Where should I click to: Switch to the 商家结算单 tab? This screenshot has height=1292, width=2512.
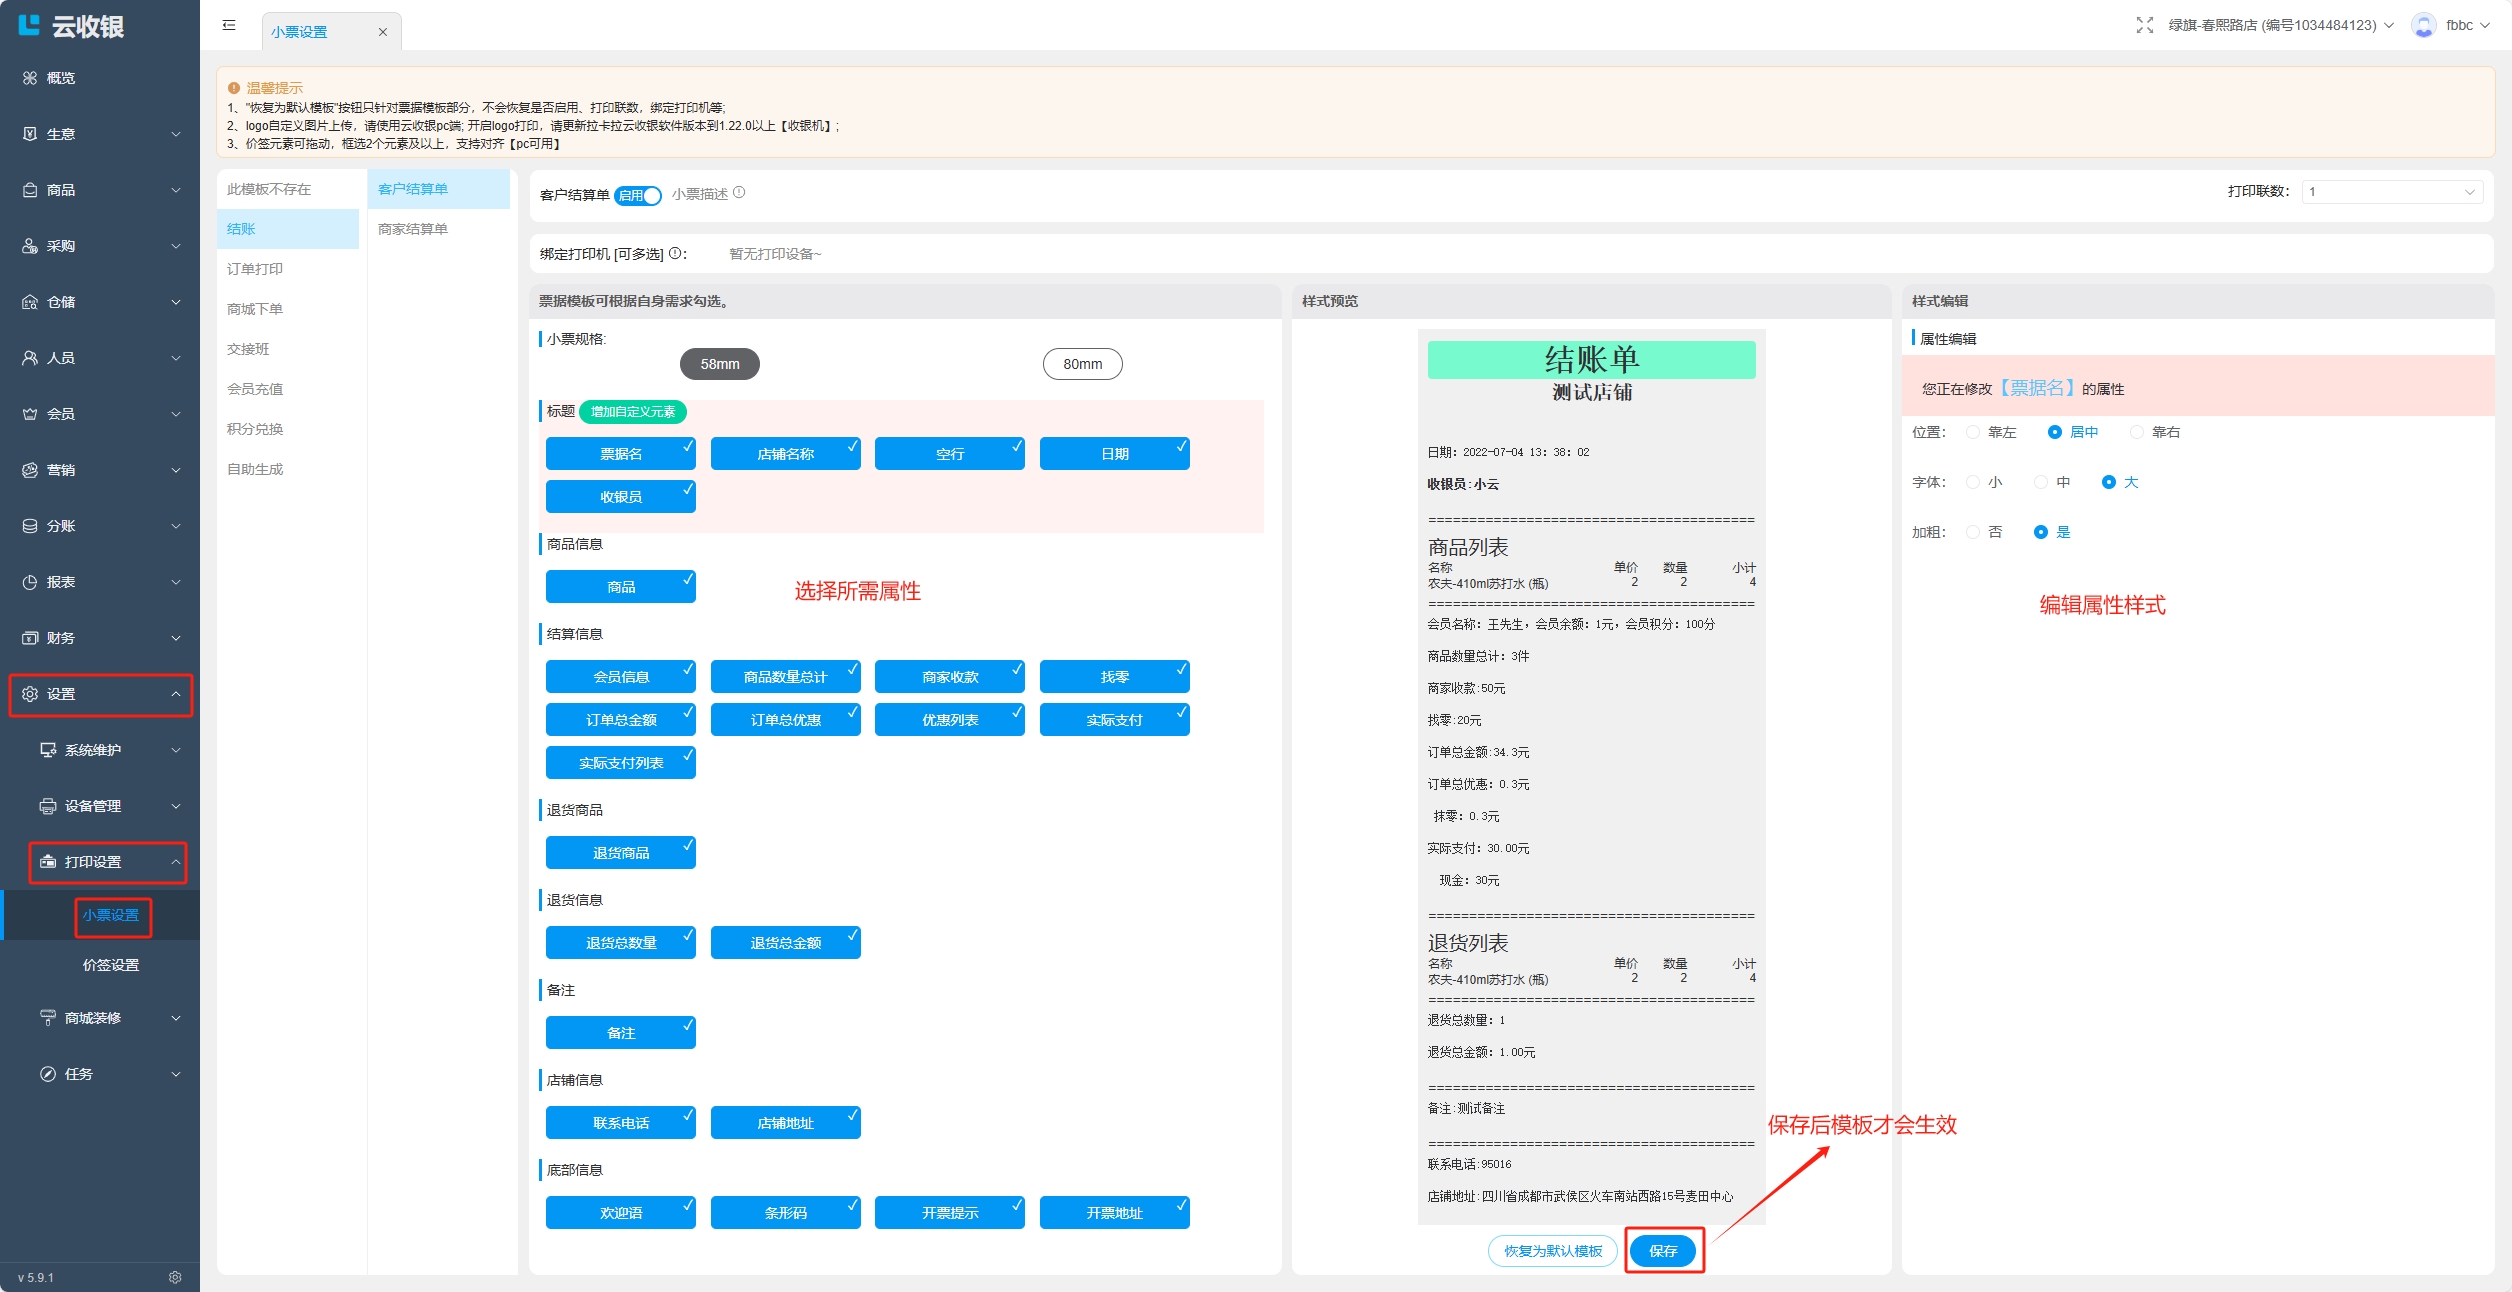pos(413,229)
